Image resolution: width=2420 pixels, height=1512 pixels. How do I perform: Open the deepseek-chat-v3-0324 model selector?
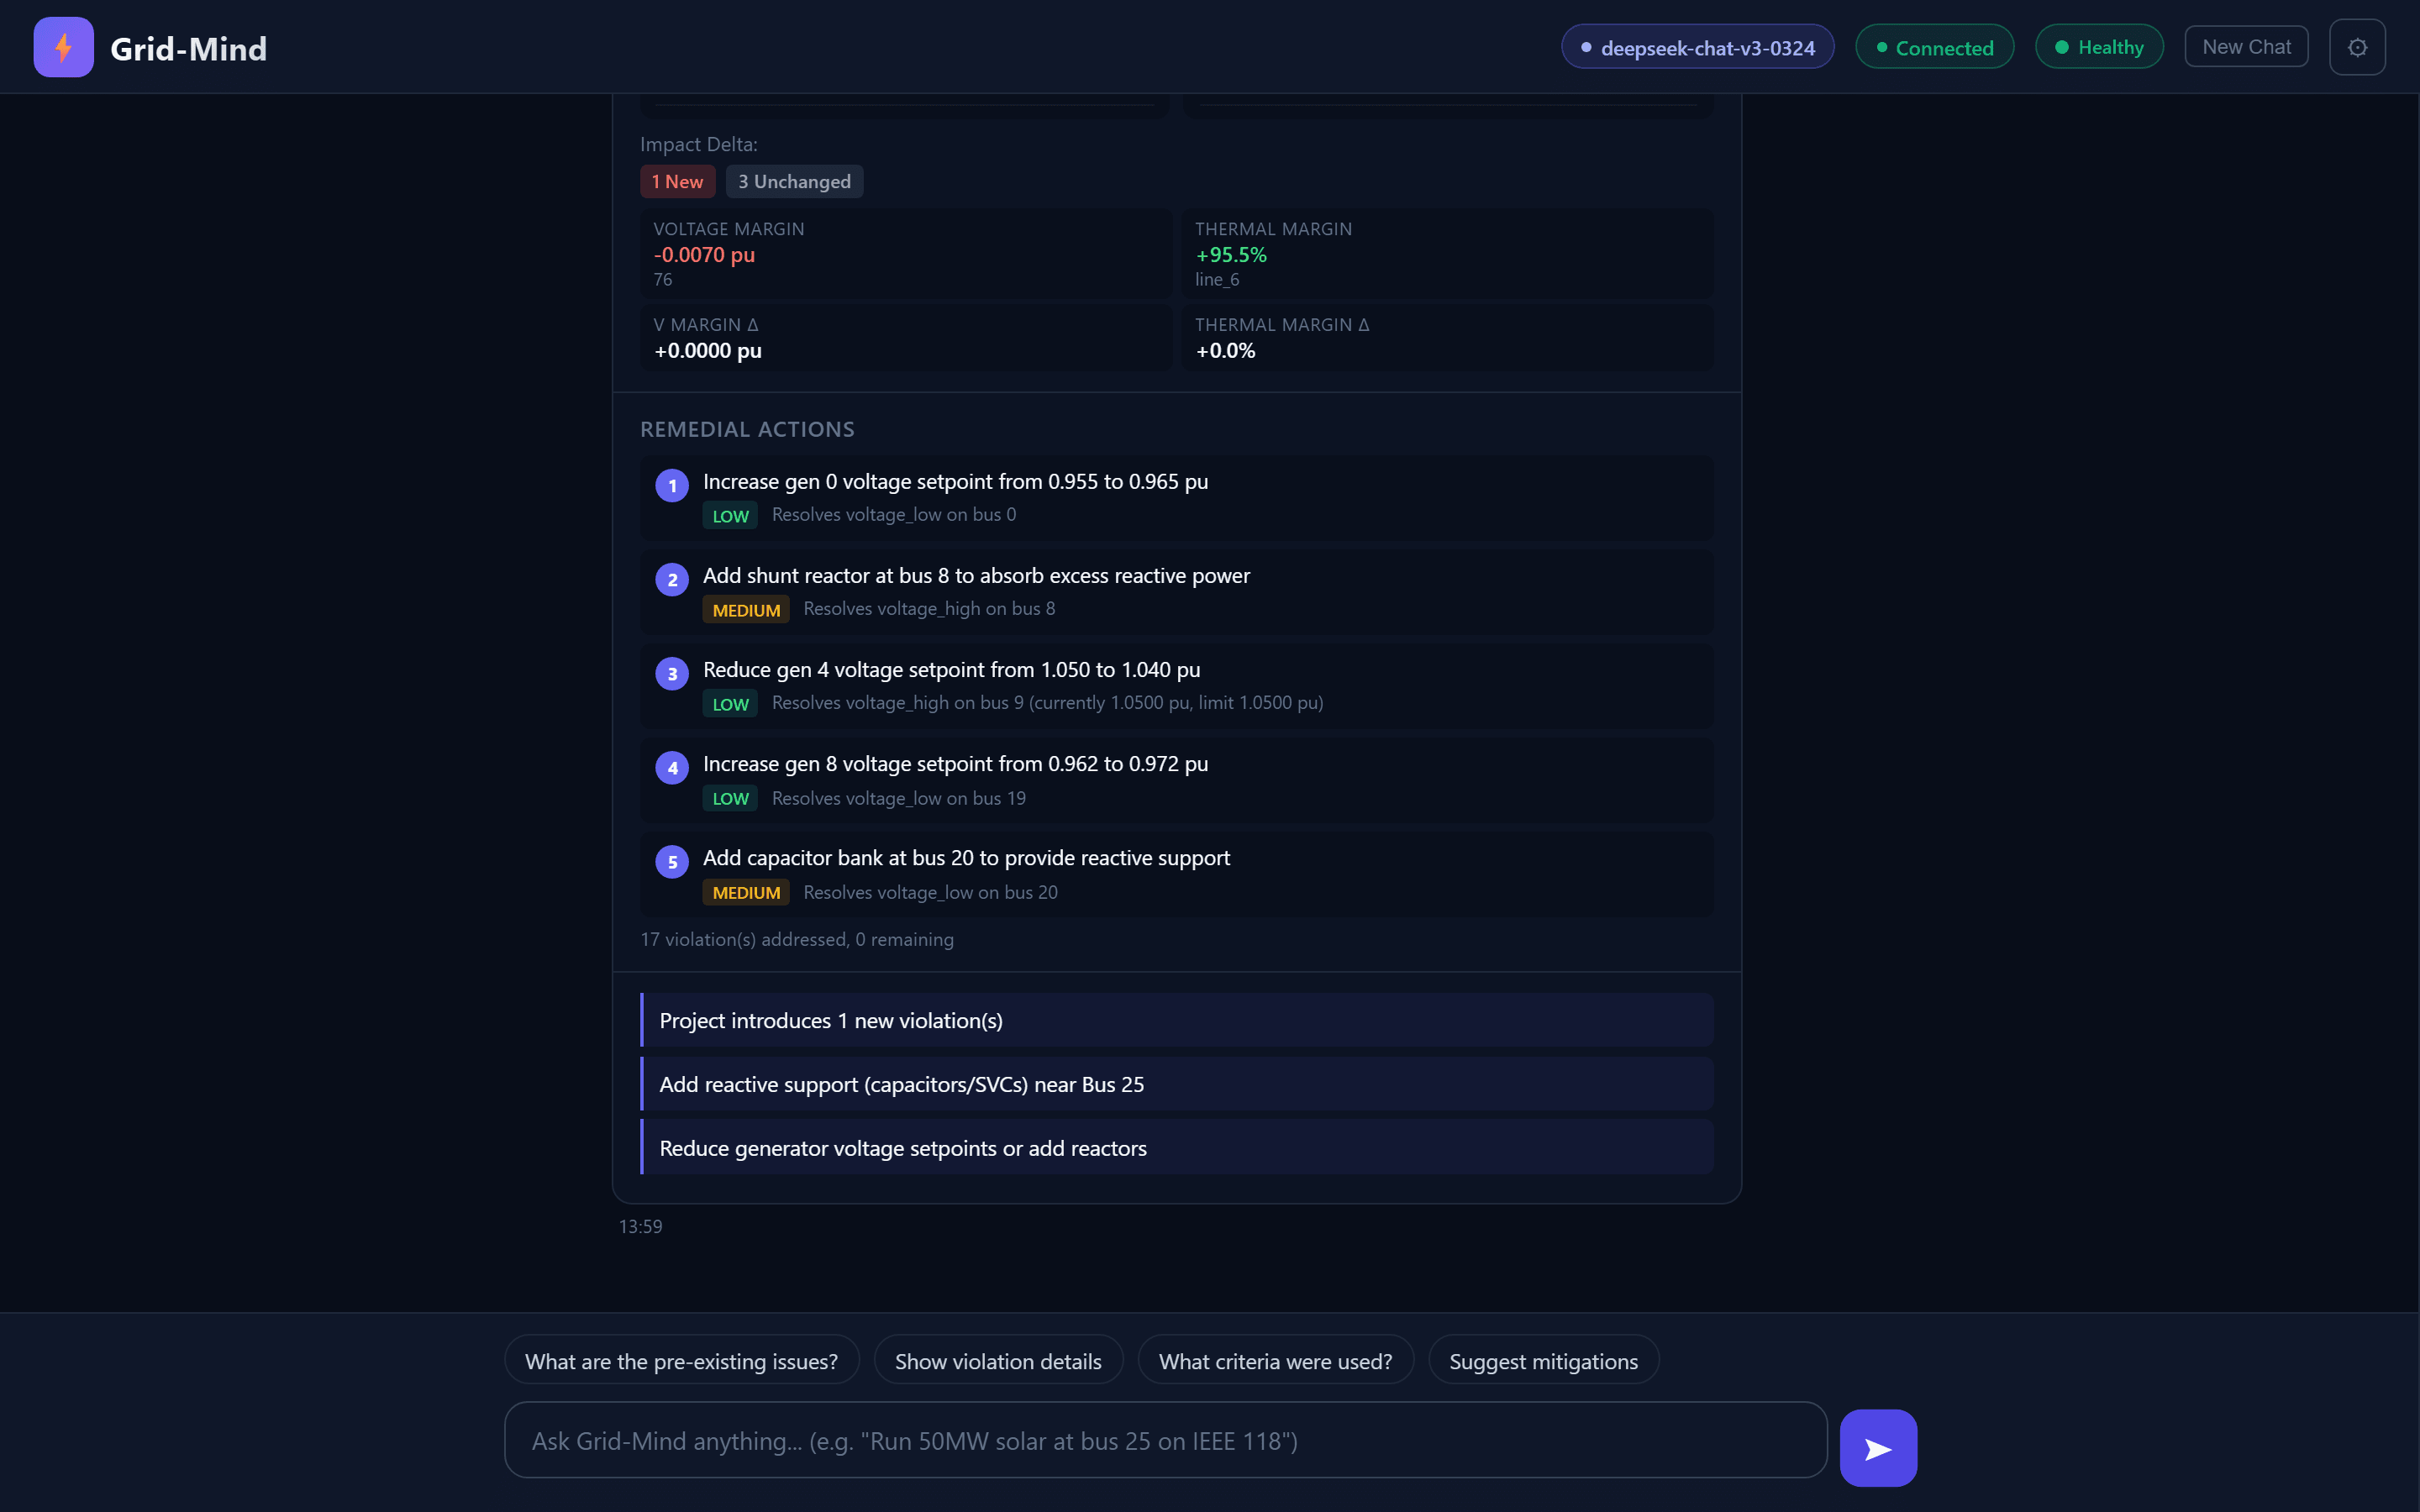pos(1696,46)
